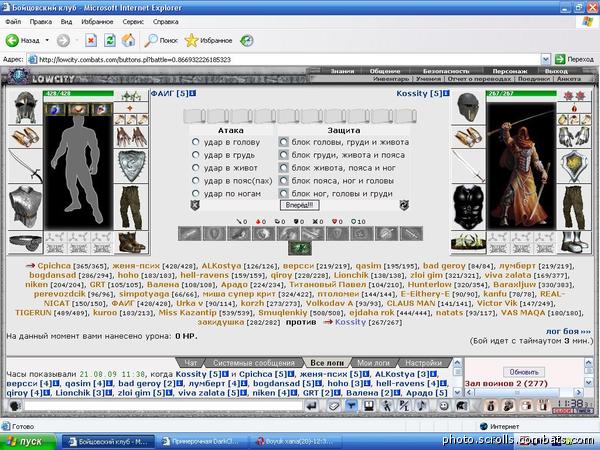Open the Избранное menu in menu bar
This screenshot has height=450, width=600.
tap(97, 22)
